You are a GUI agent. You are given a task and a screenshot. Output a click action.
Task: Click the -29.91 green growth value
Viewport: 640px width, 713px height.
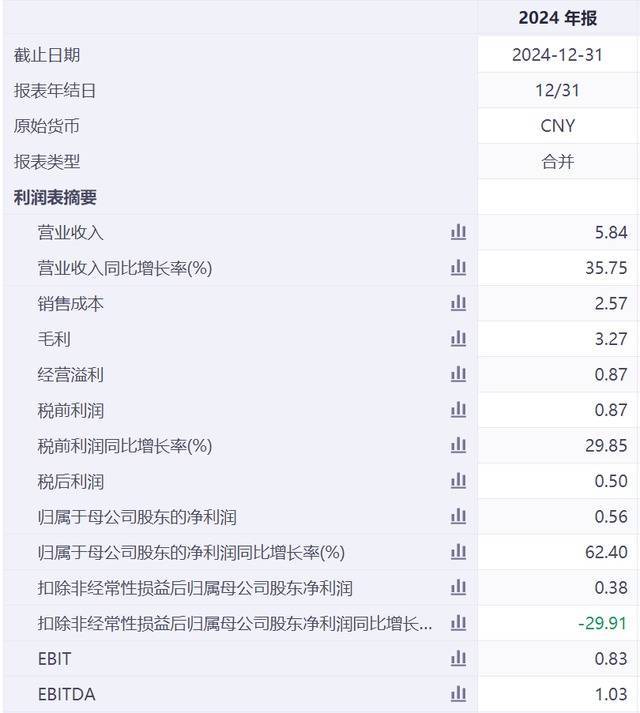pyautogui.click(x=602, y=623)
